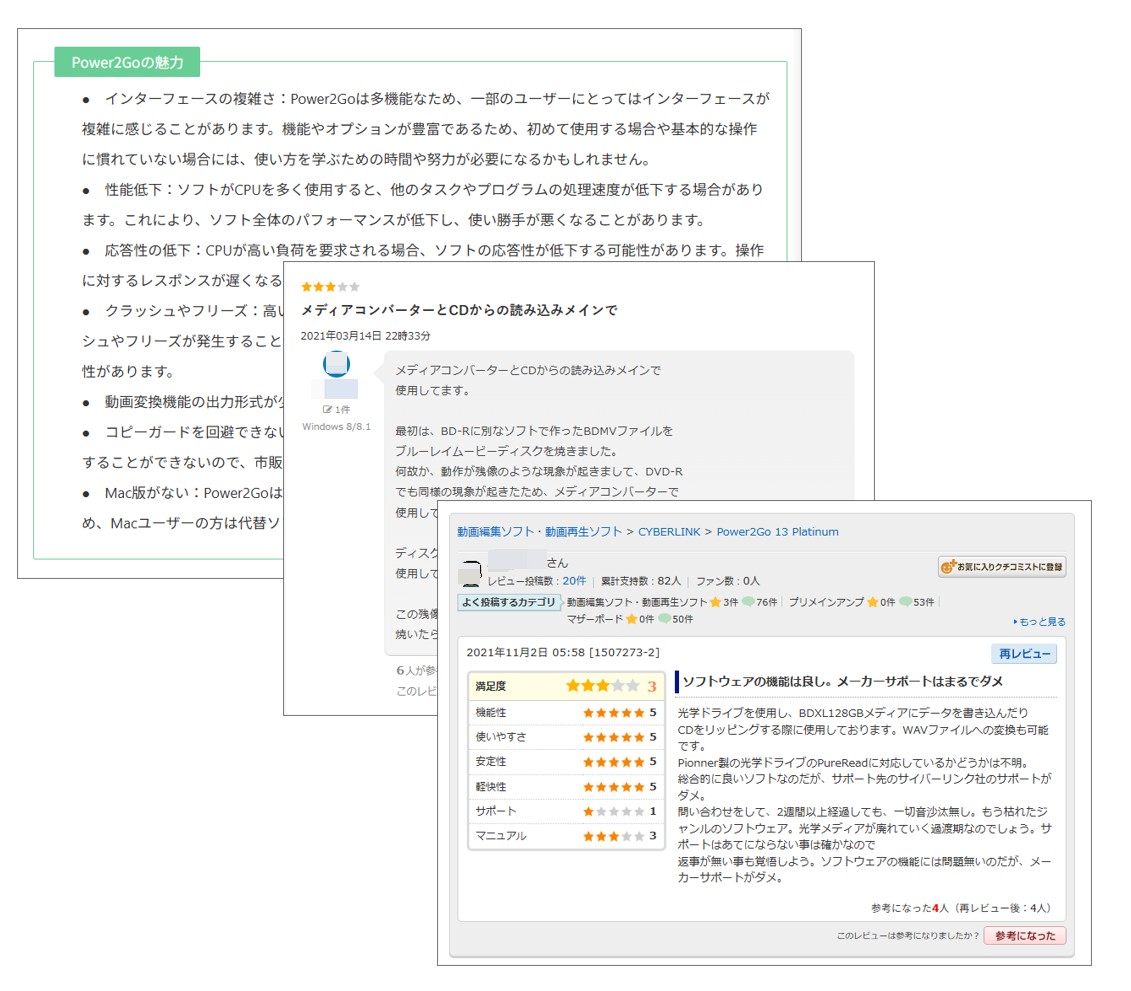Viewport: 1131px width, 991px height.
Task: Click the もっと見る link
Action: tap(1039, 621)
